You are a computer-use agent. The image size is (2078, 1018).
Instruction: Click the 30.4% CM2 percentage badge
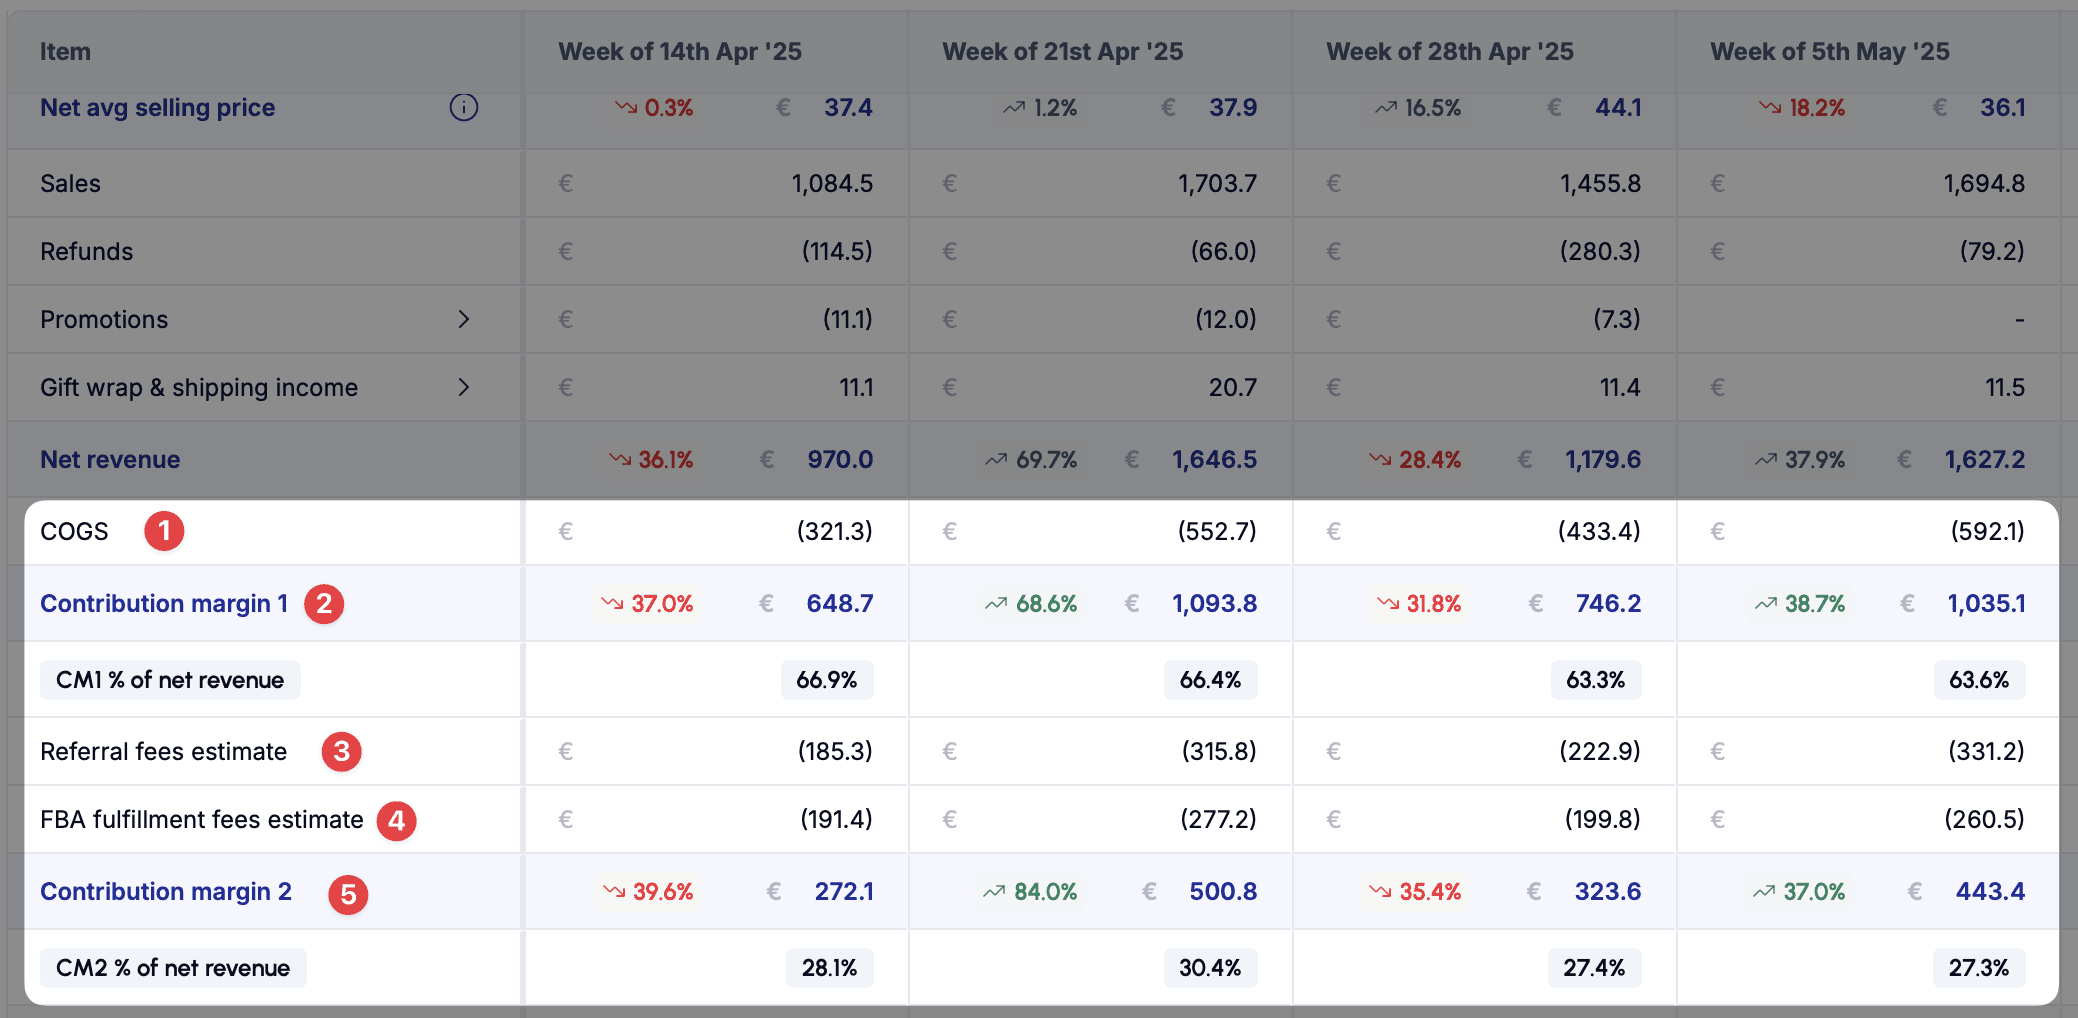coord(1210,968)
